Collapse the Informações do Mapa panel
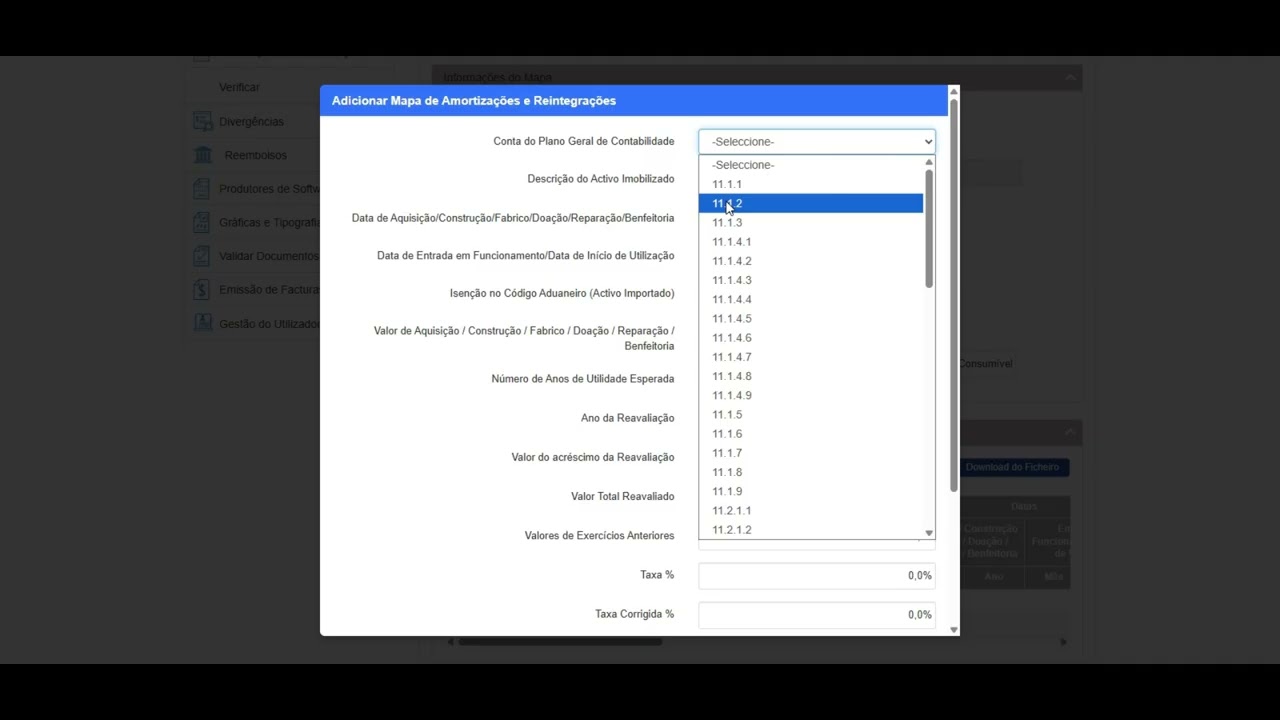1280x720 pixels. 1070,77
